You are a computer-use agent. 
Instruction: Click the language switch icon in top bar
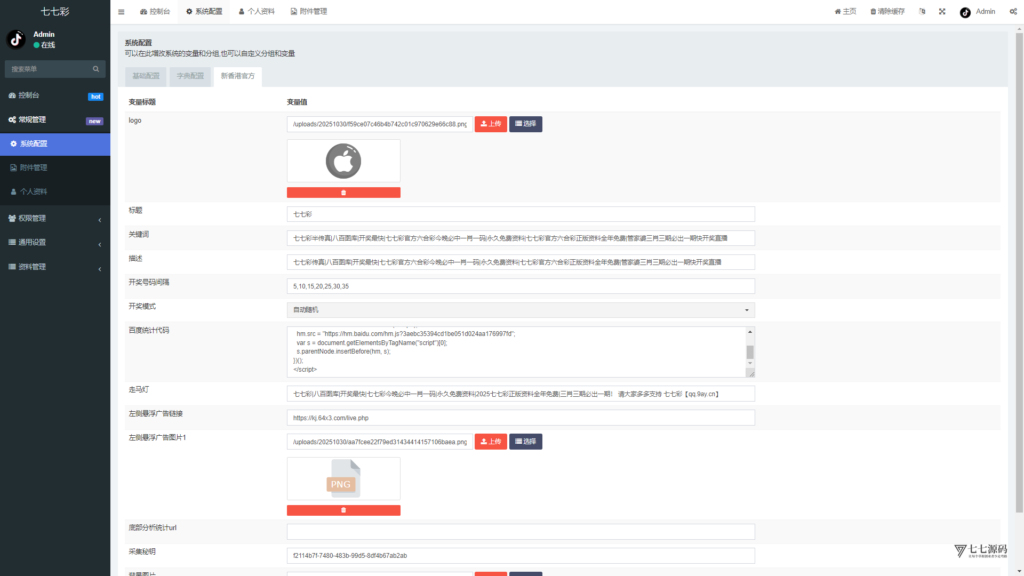tap(922, 12)
